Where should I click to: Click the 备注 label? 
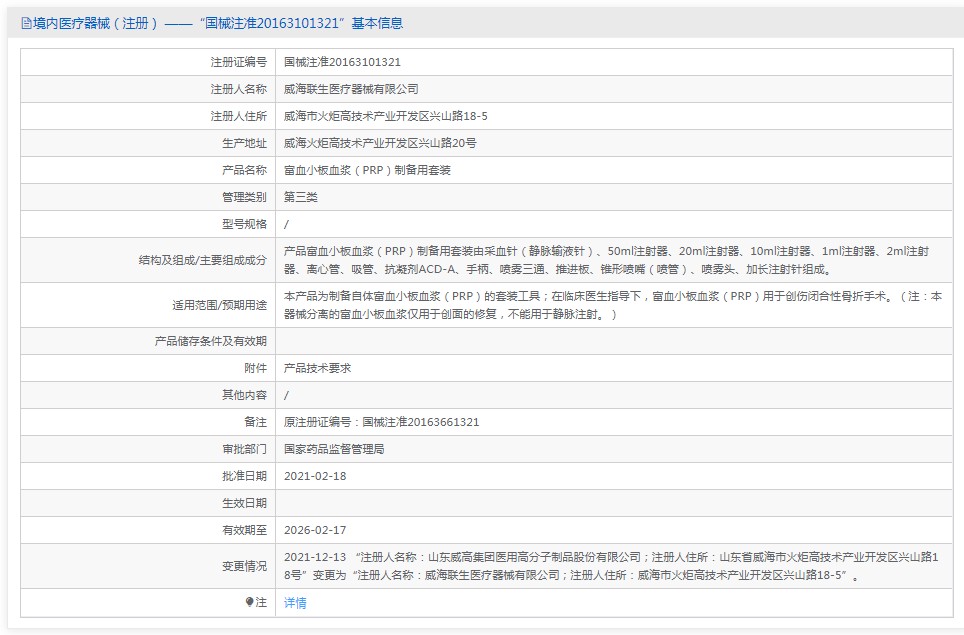pos(255,422)
